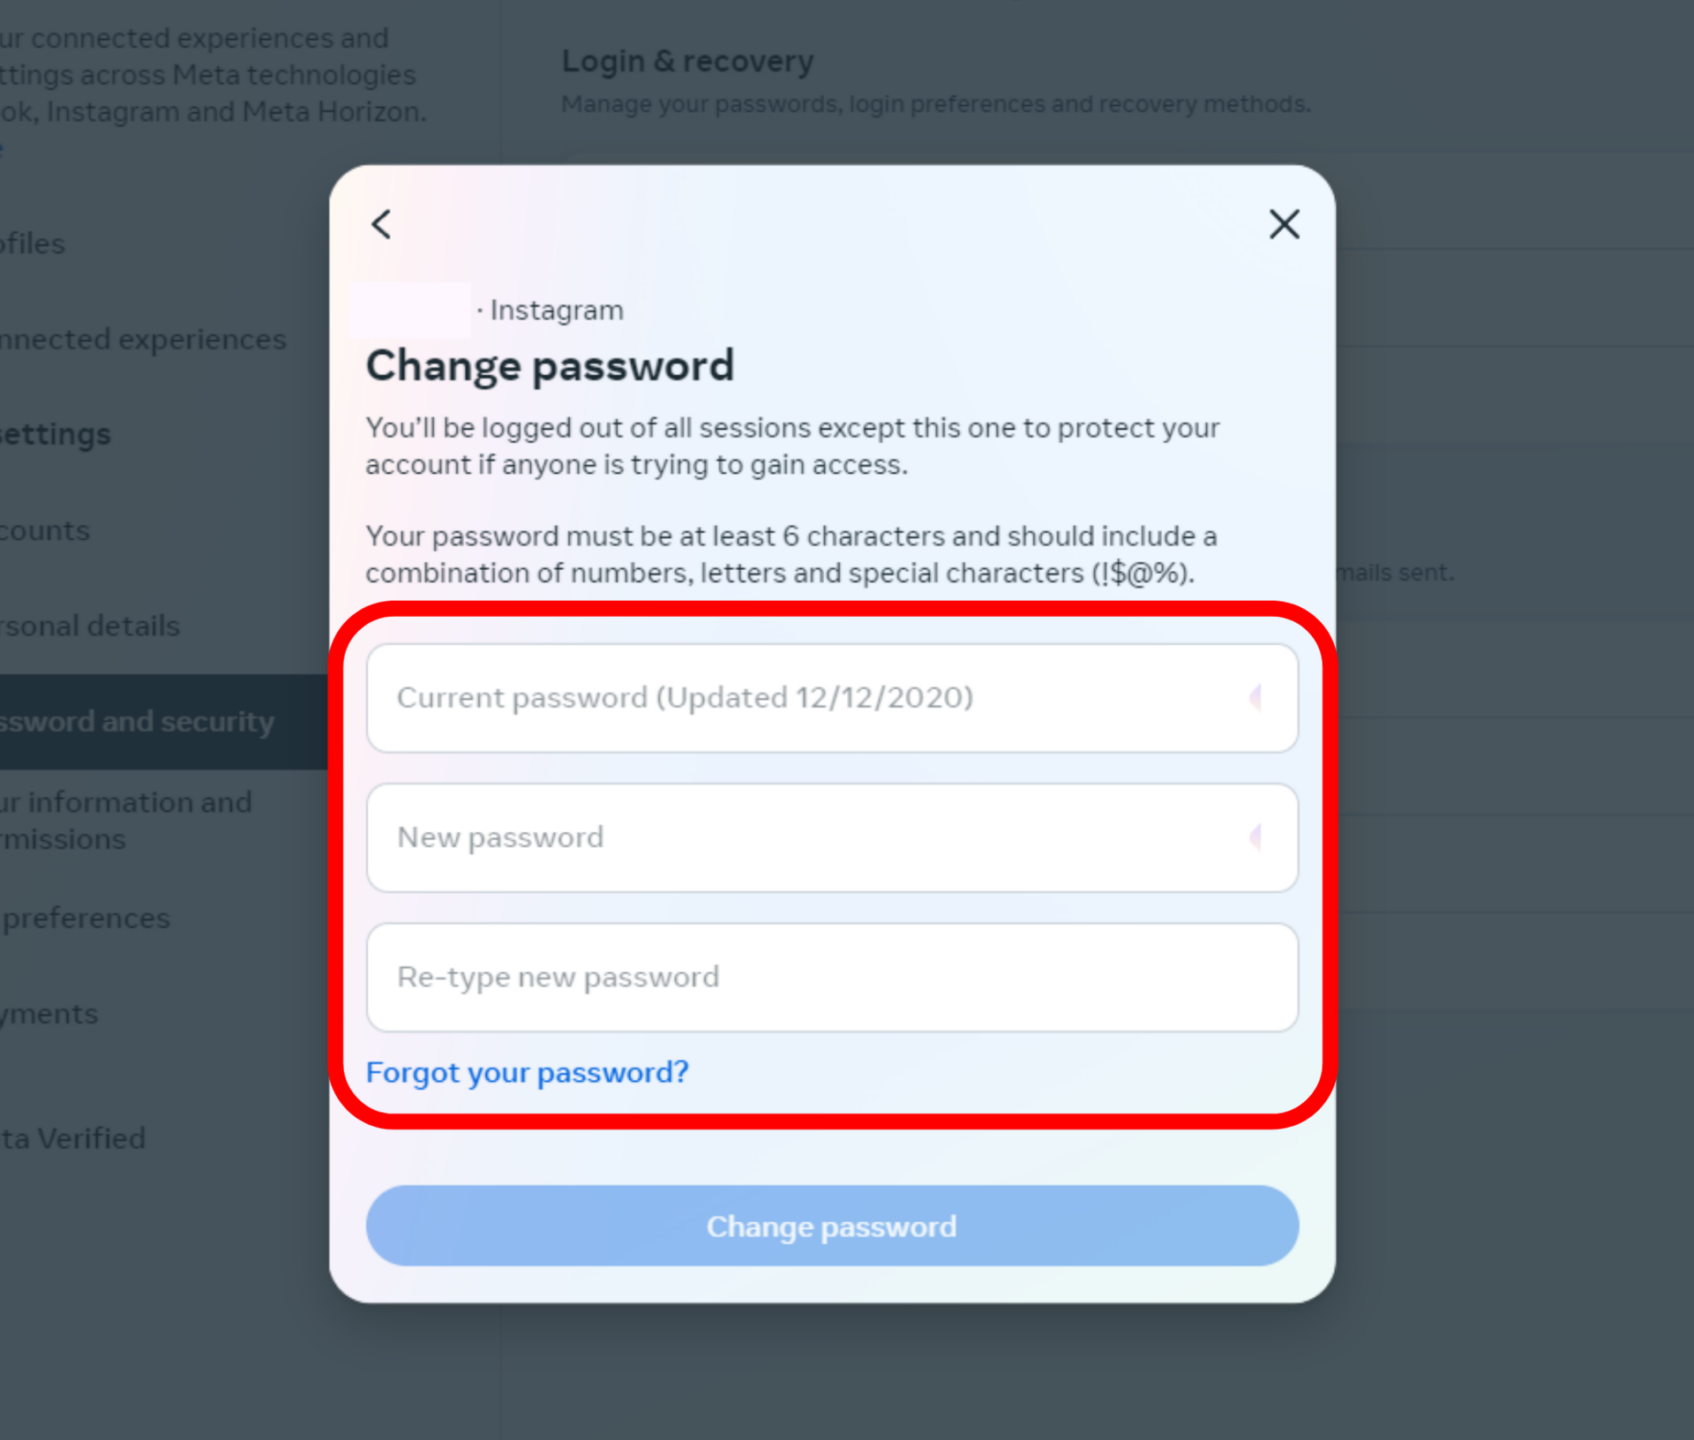Click the Instagram account avatar thumbnail
The height and width of the screenshot is (1440, 1694).
tap(410, 309)
